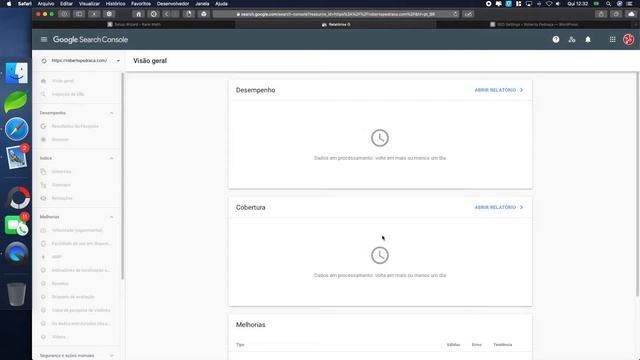Open the Apple menu
This screenshot has height=360, width=640.
pos(9,4)
